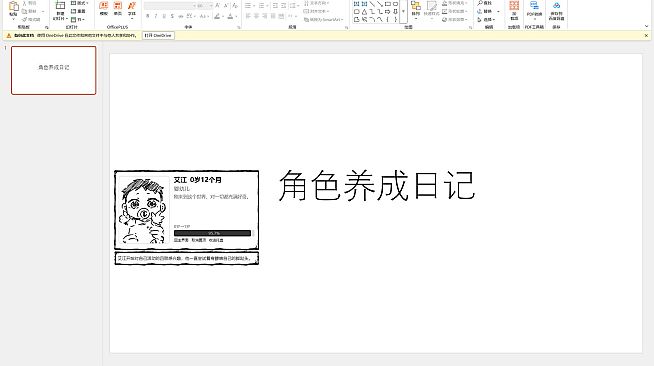Dismiss the yellow OneDrive message bar
The width and height of the screenshot is (654, 366).
pos(646,35)
